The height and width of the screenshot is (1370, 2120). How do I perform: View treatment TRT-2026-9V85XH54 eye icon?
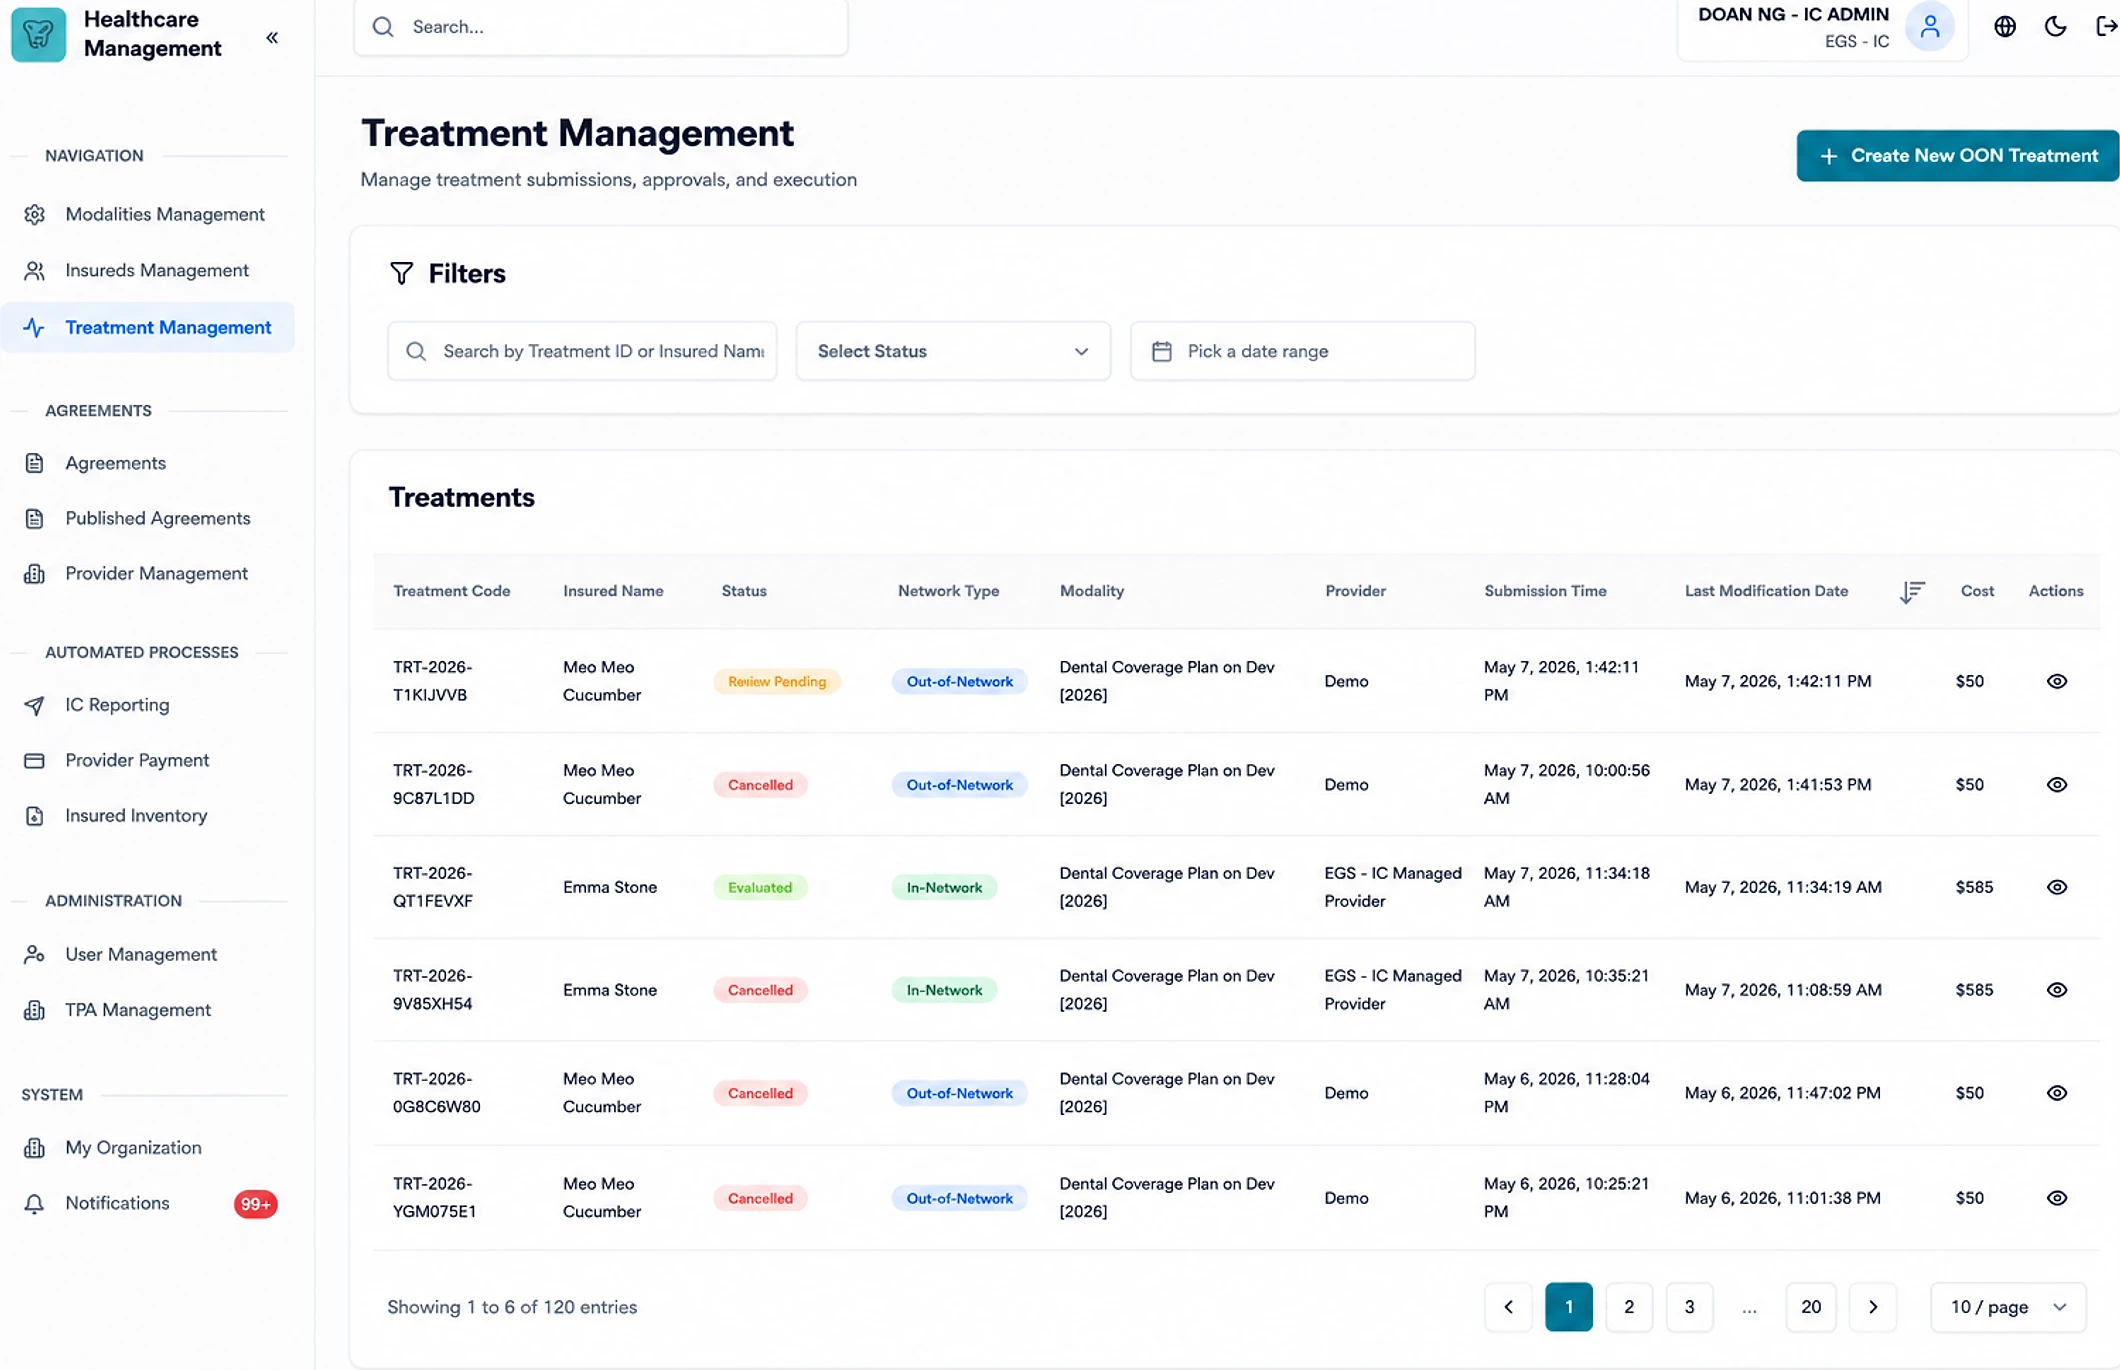click(2056, 990)
